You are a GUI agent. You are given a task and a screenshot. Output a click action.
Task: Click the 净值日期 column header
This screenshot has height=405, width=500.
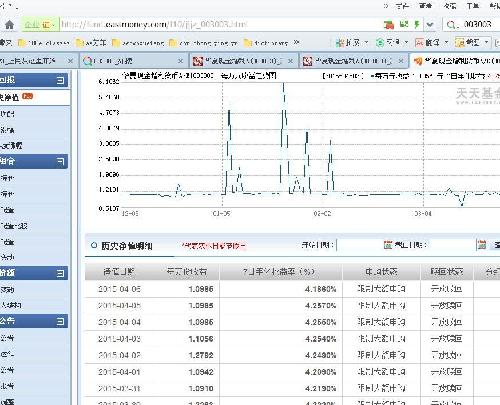(119, 272)
